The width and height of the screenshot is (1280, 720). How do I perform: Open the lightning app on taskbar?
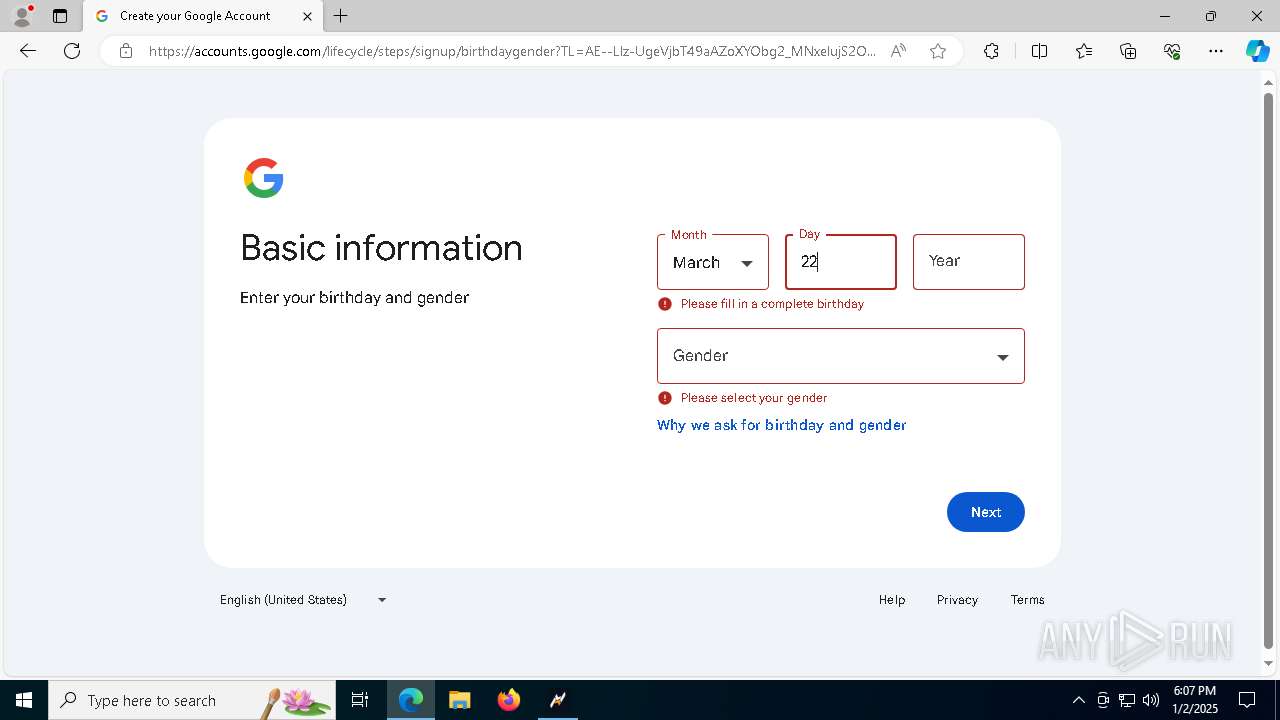pos(558,700)
